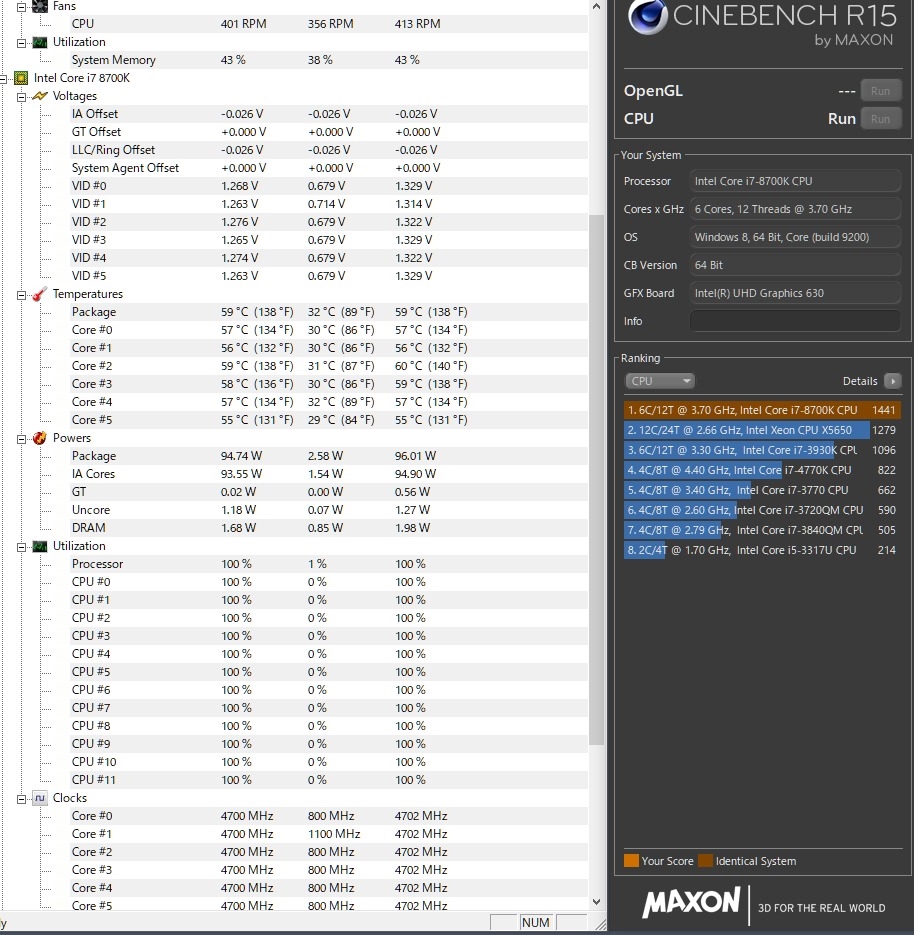Collapse the top Utilization node above System Memory
This screenshot has width=914, height=935.
(21, 43)
